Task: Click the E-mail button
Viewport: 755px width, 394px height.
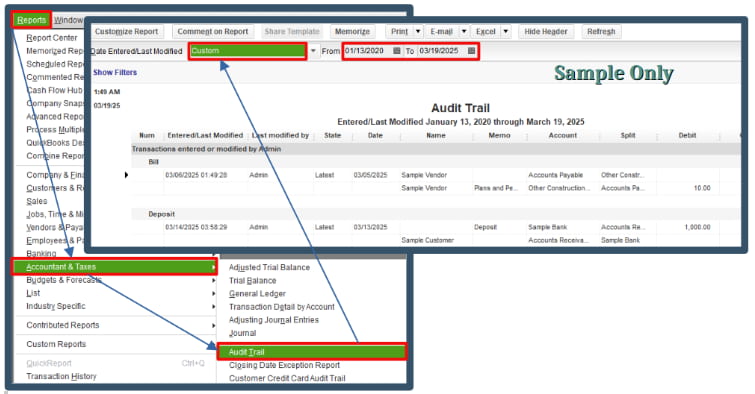Action: (x=442, y=31)
